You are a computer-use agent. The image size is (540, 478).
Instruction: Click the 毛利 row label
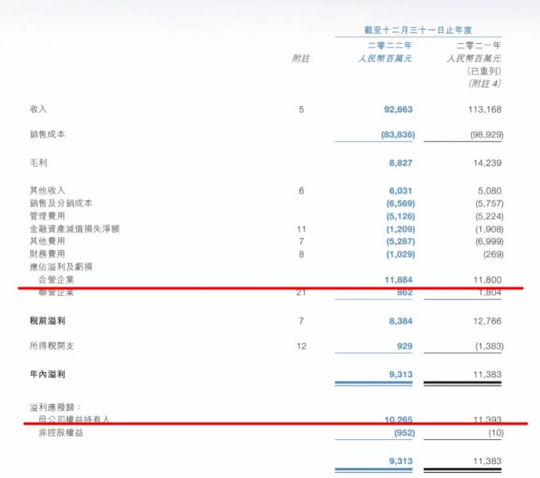tap(38, 163)
